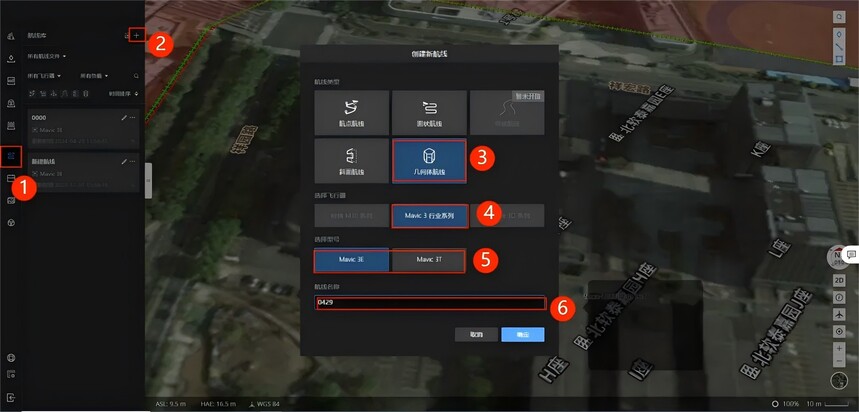Select the 斜面航线 slope route type tile
This screenshot has width=859, height=412.
tap(352, 161)
